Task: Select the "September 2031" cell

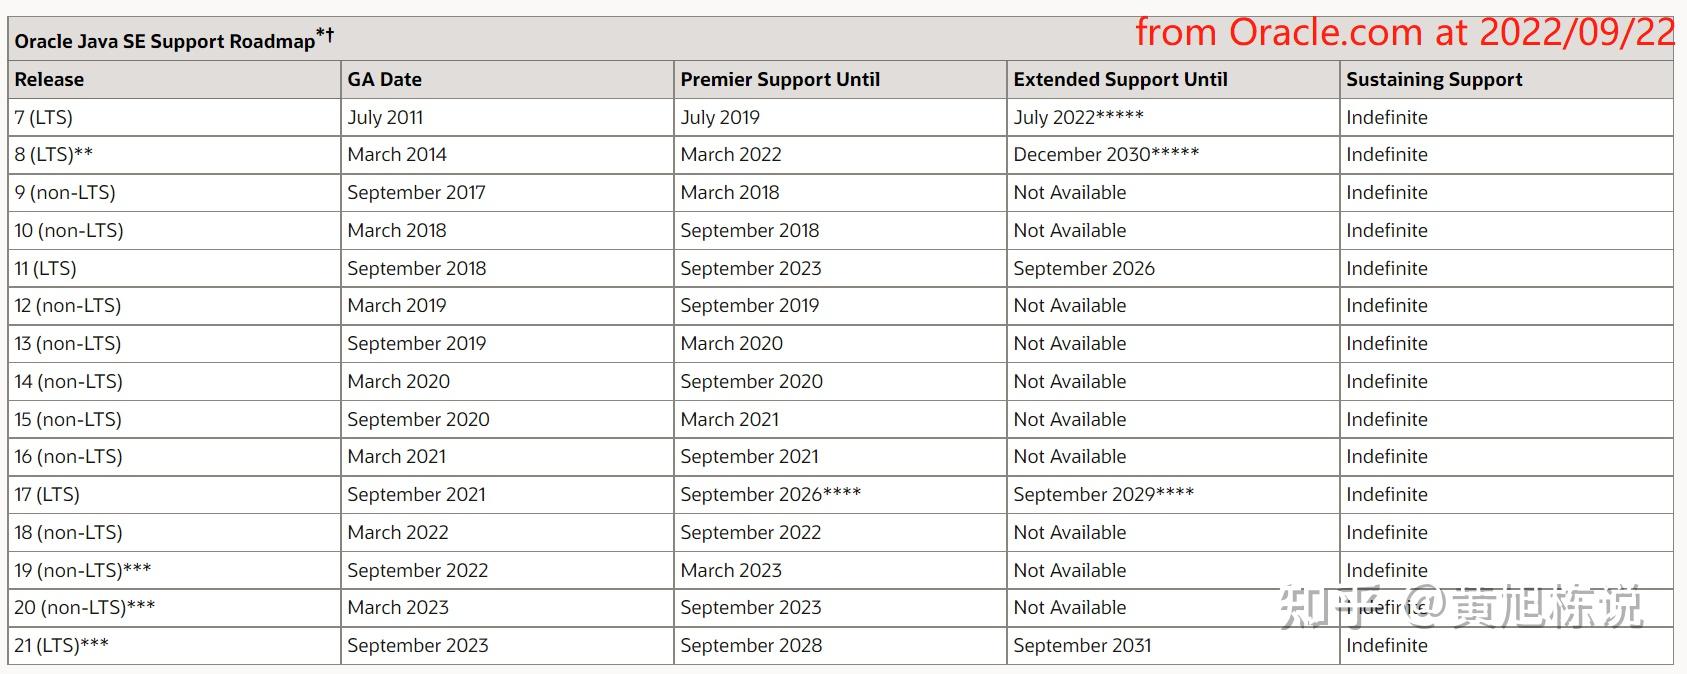Action: [x=1082, y=645]
